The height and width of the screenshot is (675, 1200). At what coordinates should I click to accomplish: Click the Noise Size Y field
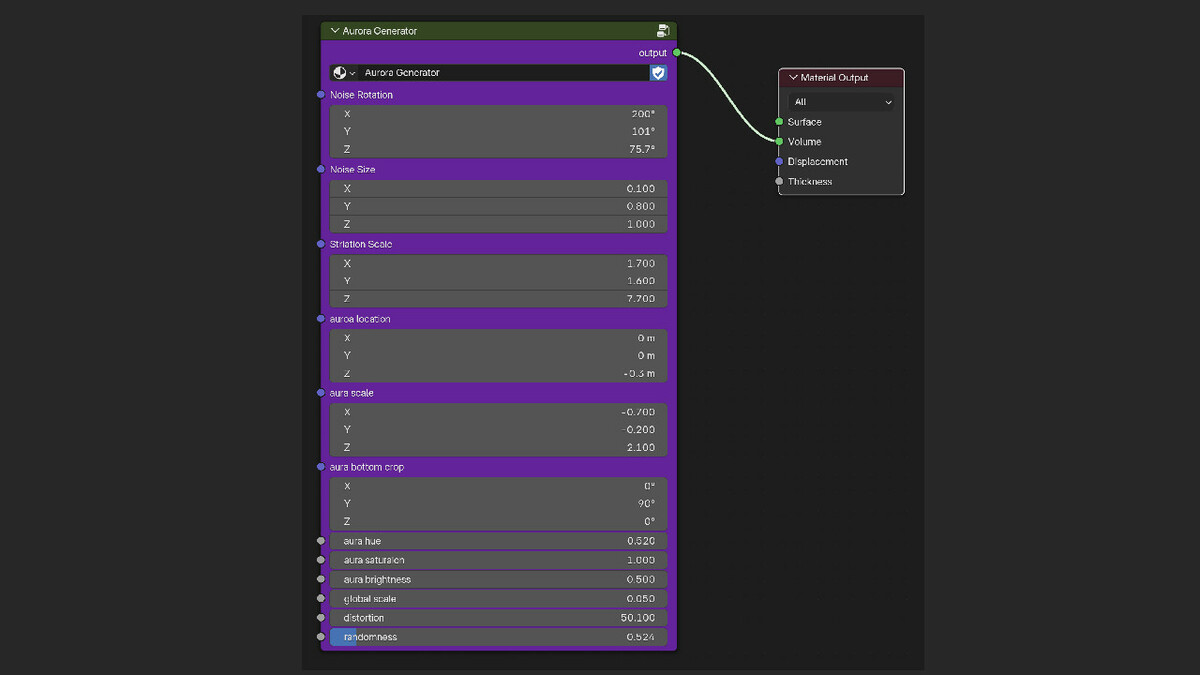click(x=498, y=207)
